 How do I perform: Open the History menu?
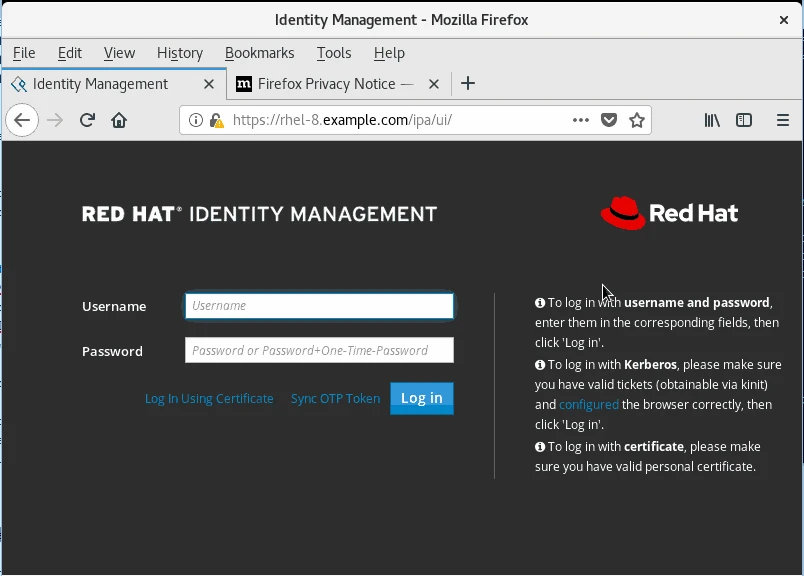tap(180, 53)
